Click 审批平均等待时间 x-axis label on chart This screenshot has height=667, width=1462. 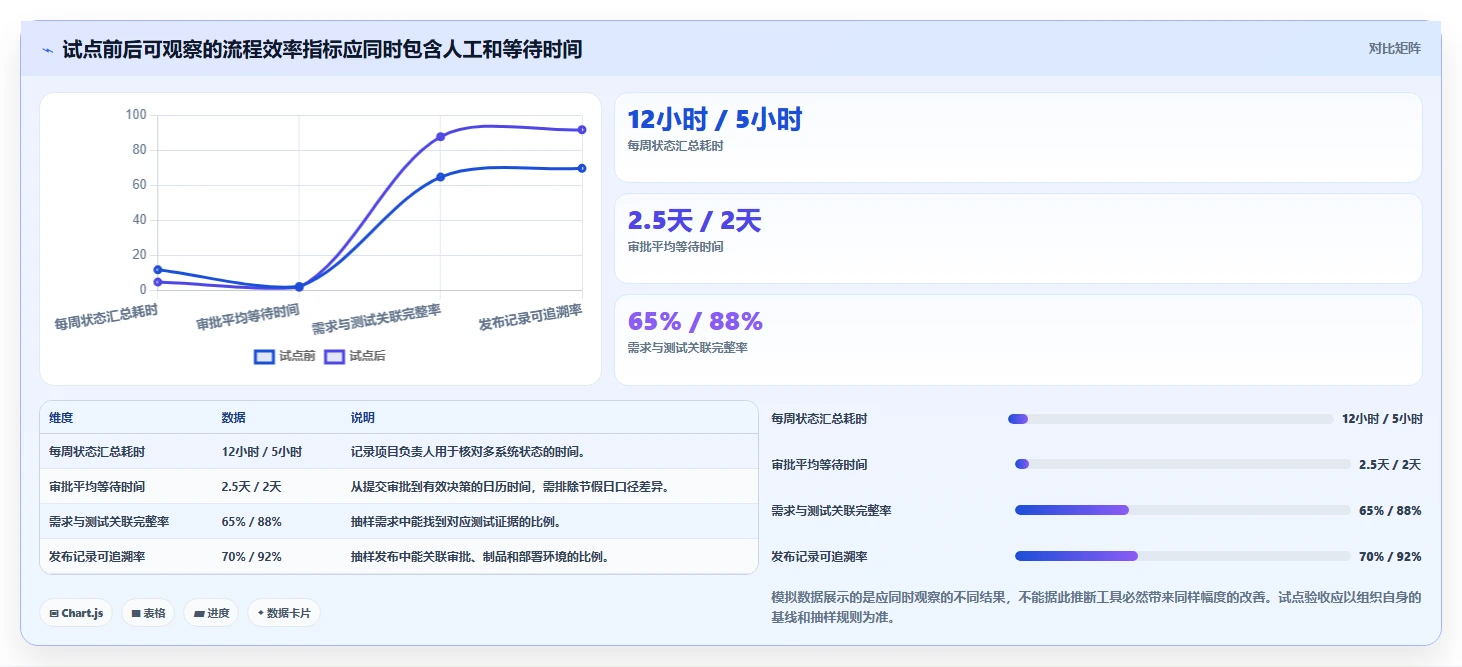(248, 317)
